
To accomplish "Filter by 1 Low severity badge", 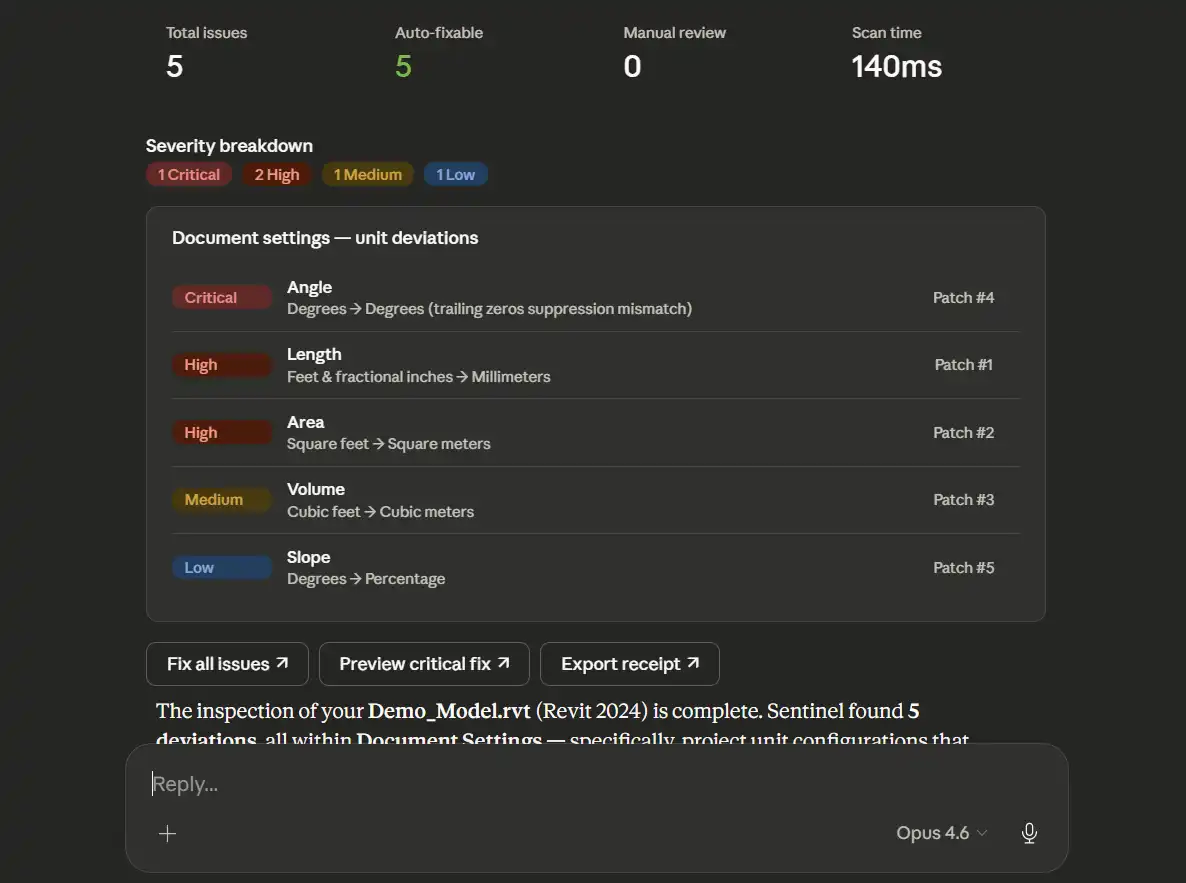I will point(456,175).
